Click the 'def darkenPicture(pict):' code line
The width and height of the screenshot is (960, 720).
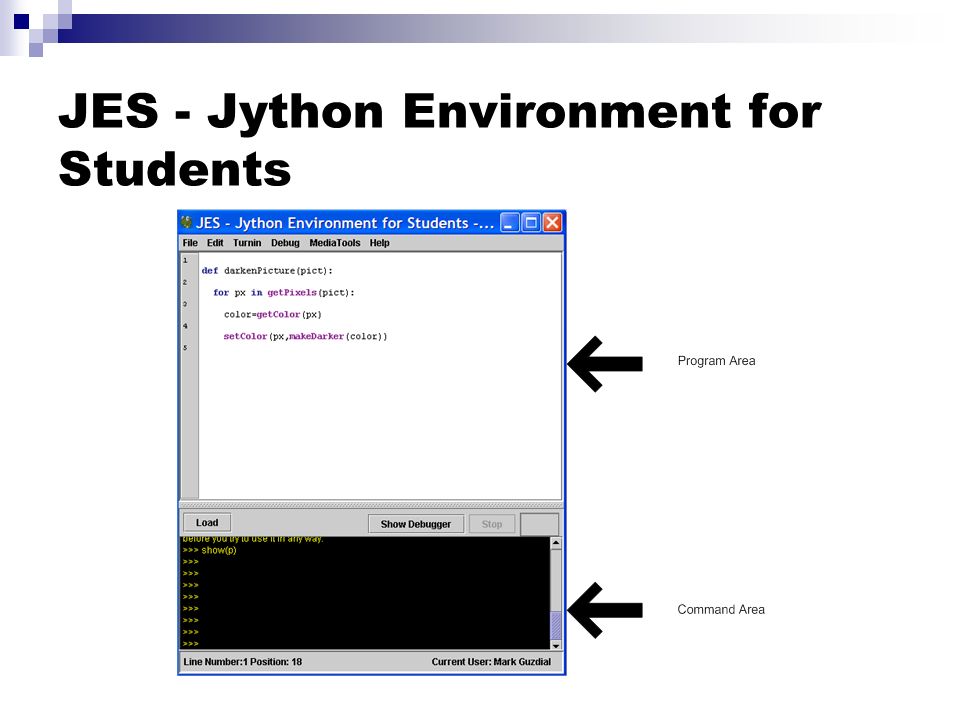pos(267,271)
